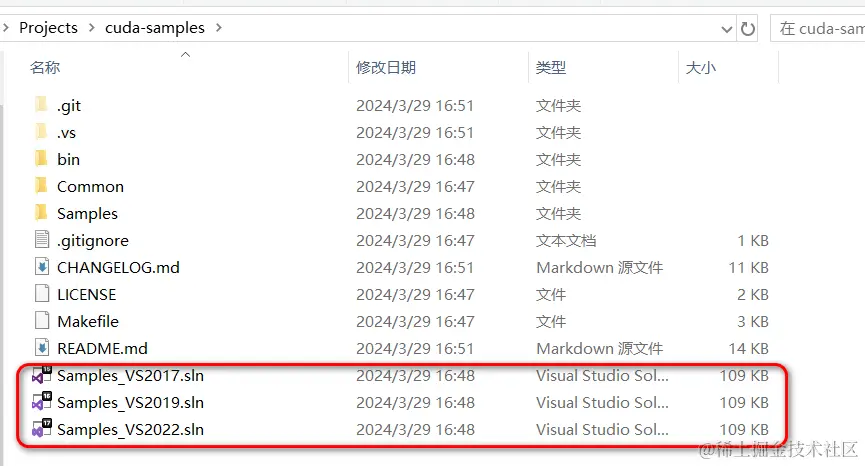Click the Markdown 源文件 type of CHANGELOG.md
The width and height of the screenshot is (865, 466).
click(x=600, y=267)
